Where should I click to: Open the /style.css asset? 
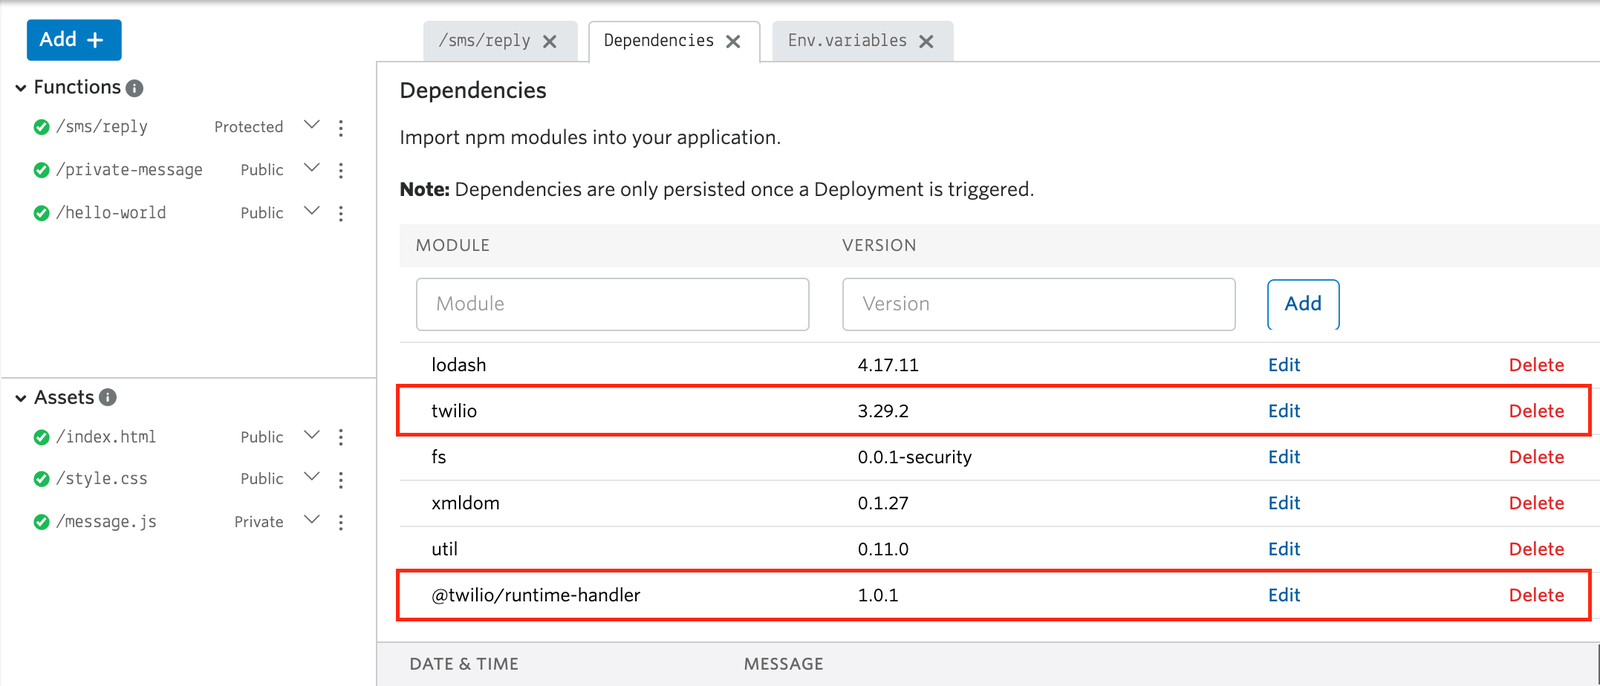pos(102,479)
